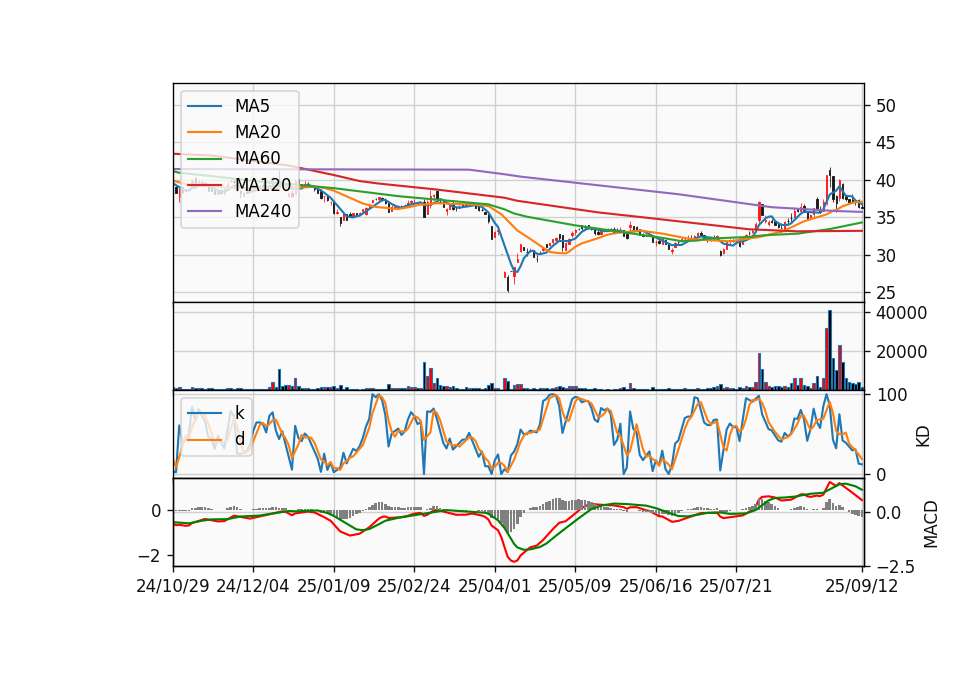Click the MACD axis label

tap(930, 524)
